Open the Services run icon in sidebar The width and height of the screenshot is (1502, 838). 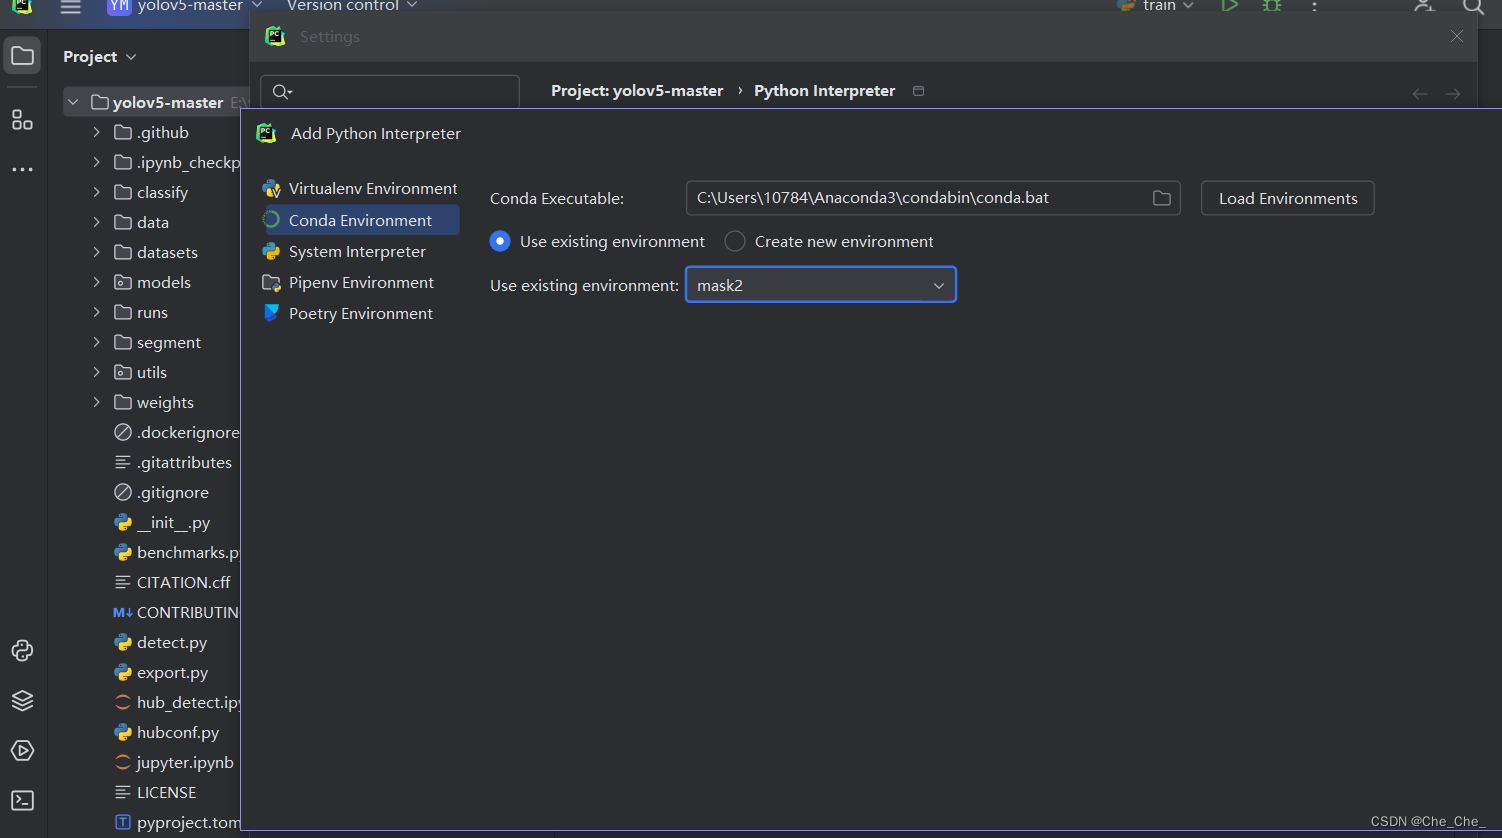point(22,750)
